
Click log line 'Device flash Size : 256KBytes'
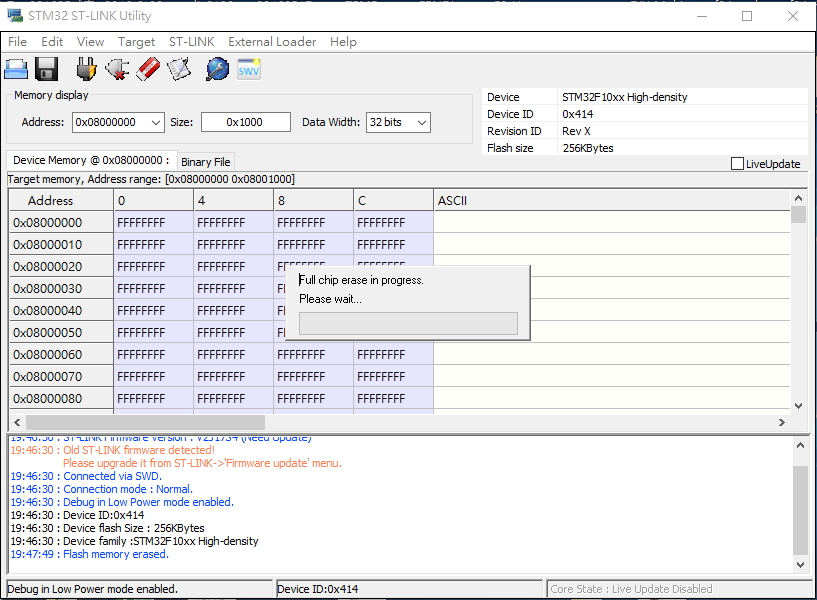coord(107,528)
